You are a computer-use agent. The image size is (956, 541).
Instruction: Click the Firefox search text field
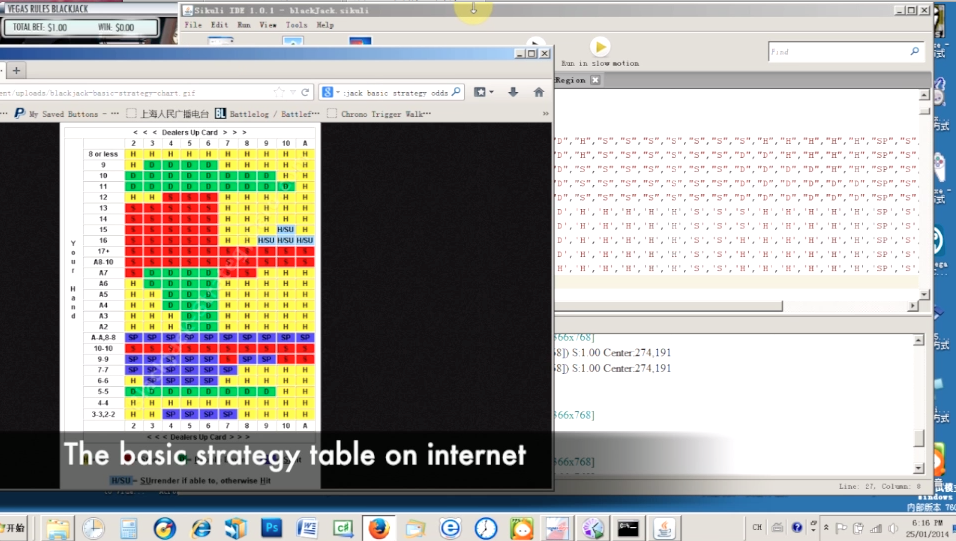pos(395,93)
